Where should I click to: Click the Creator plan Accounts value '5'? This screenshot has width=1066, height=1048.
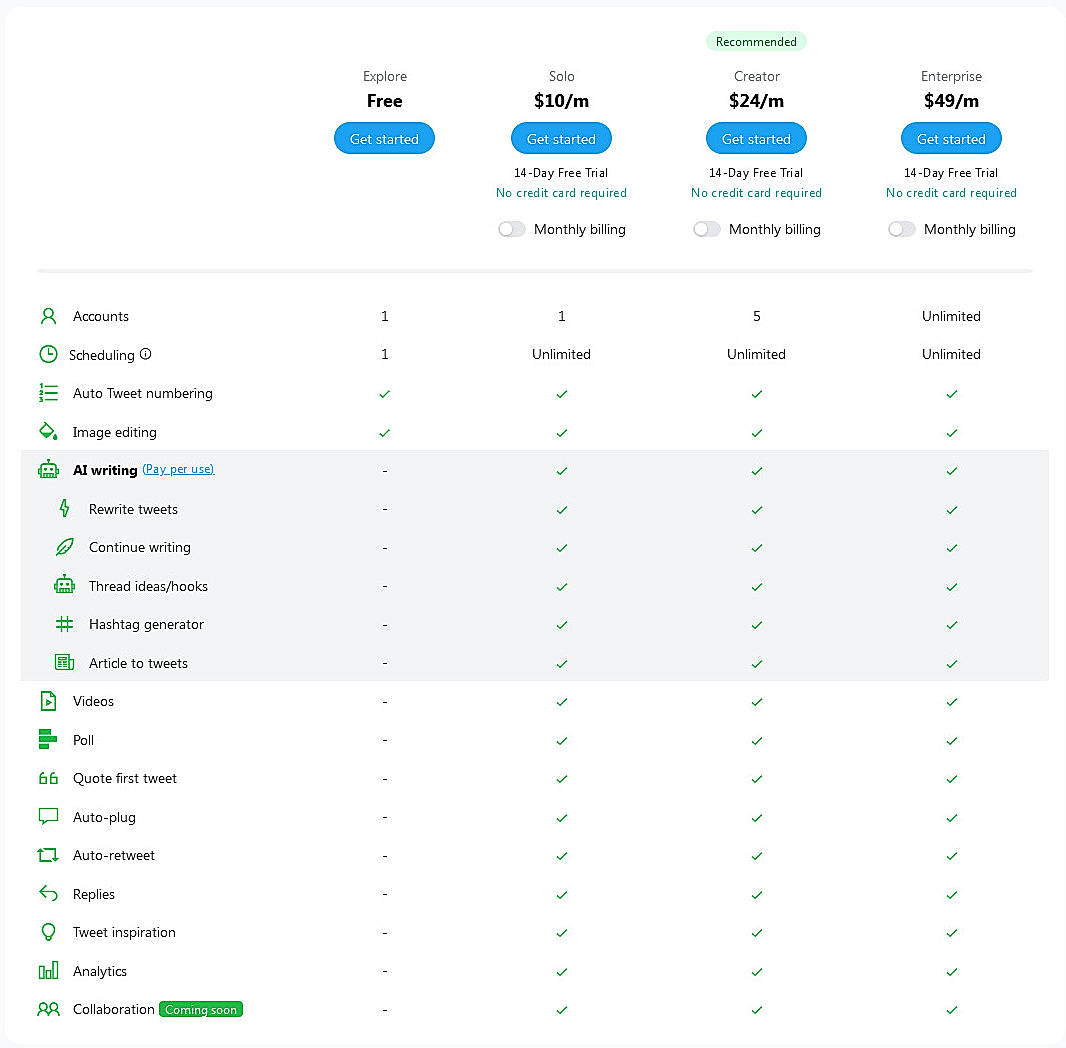(757, 316)
